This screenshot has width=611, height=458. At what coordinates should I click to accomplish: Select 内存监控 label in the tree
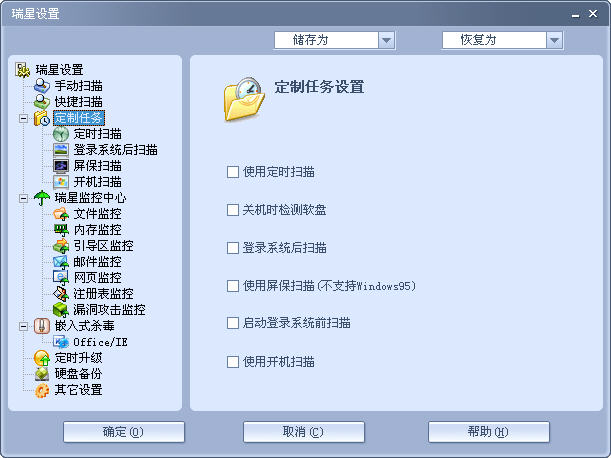pos(97,230)
